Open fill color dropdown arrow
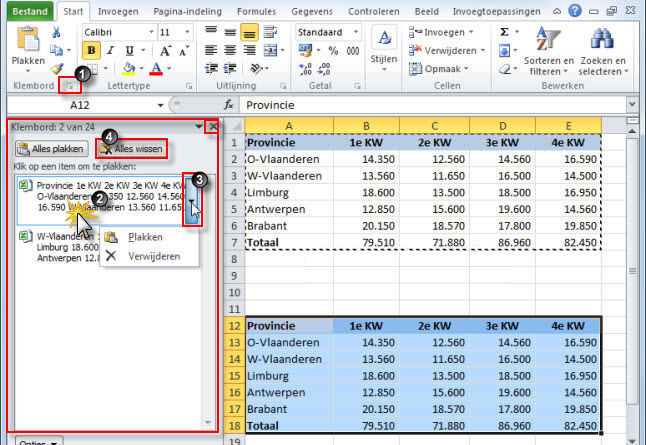This screenshot has width=646, height=445. pos(141,68)
